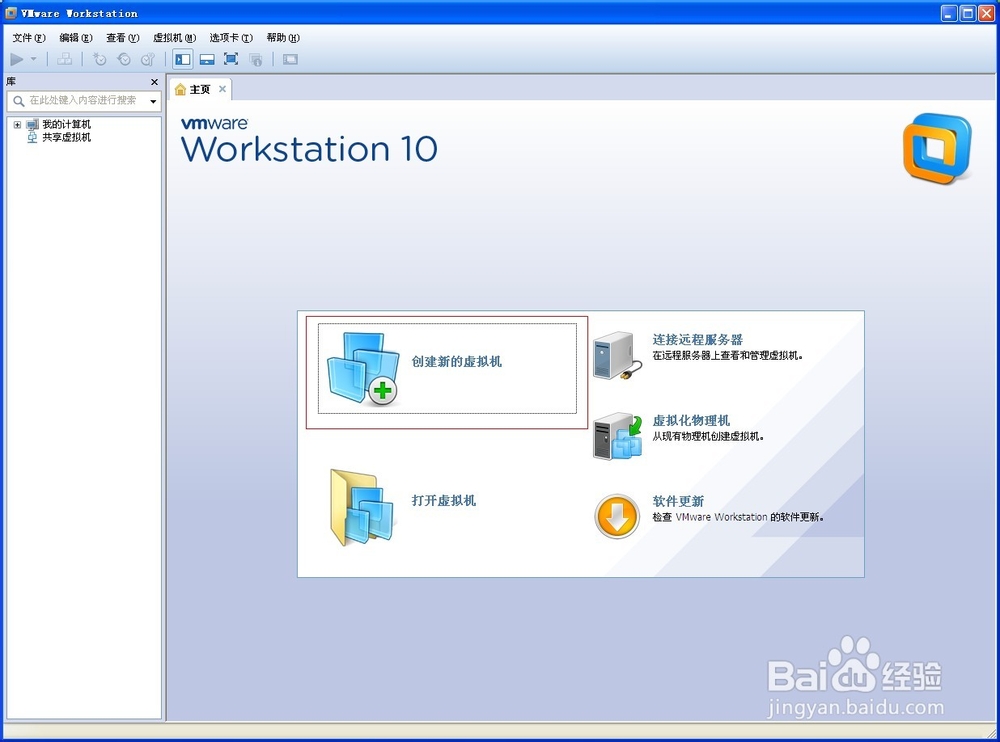The width and height of the screenshot is (1000, 742).
Task: Open the 选项卡(T) menu
Action: [x=231, y=38]
